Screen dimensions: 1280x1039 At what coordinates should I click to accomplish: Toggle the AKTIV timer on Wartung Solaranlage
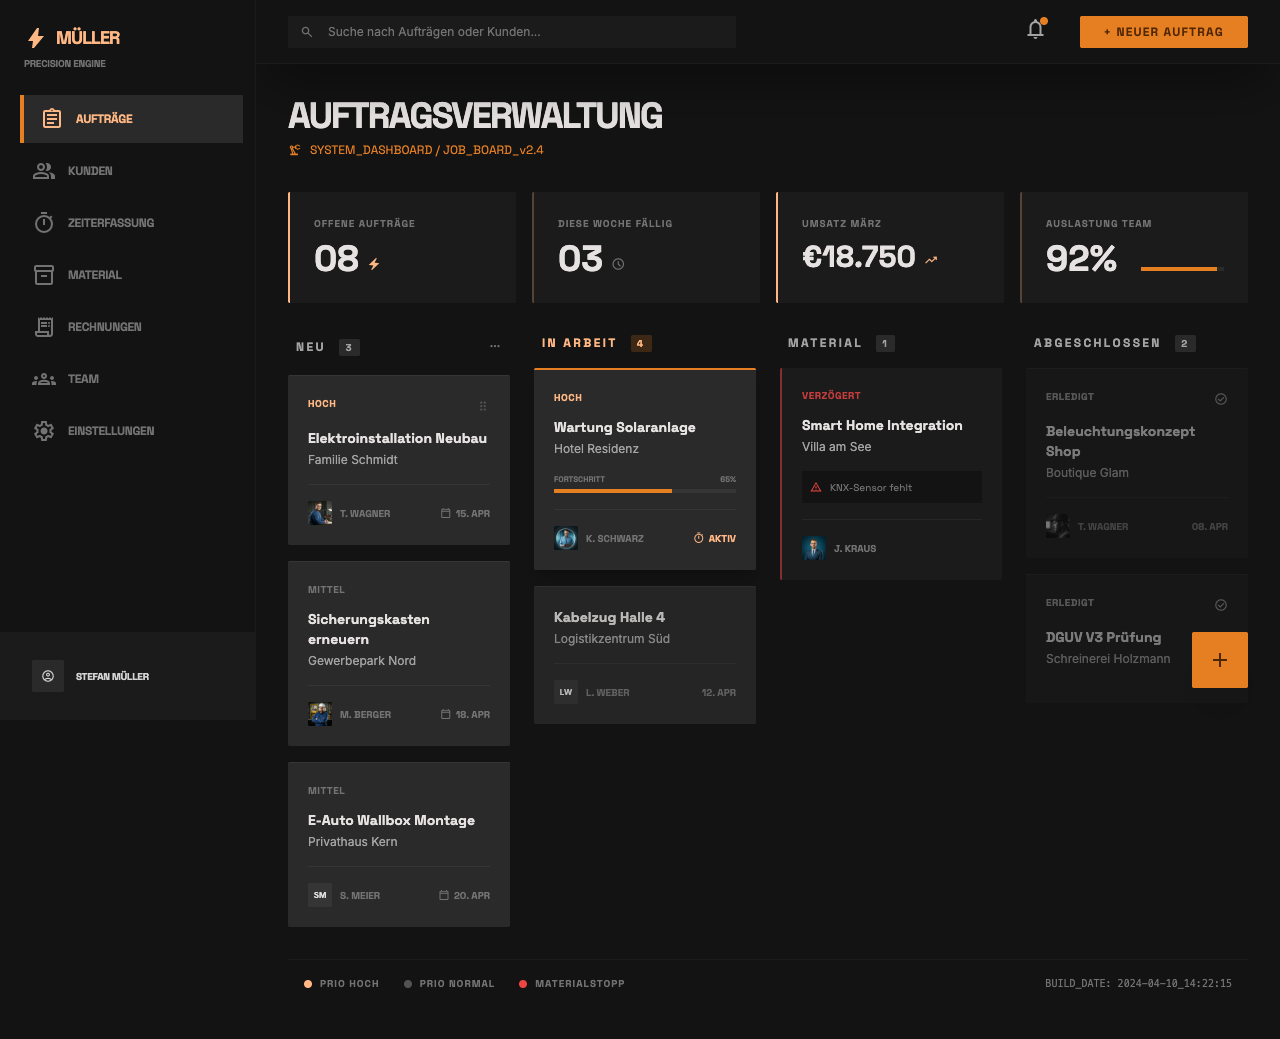click(x=715, y=538)
